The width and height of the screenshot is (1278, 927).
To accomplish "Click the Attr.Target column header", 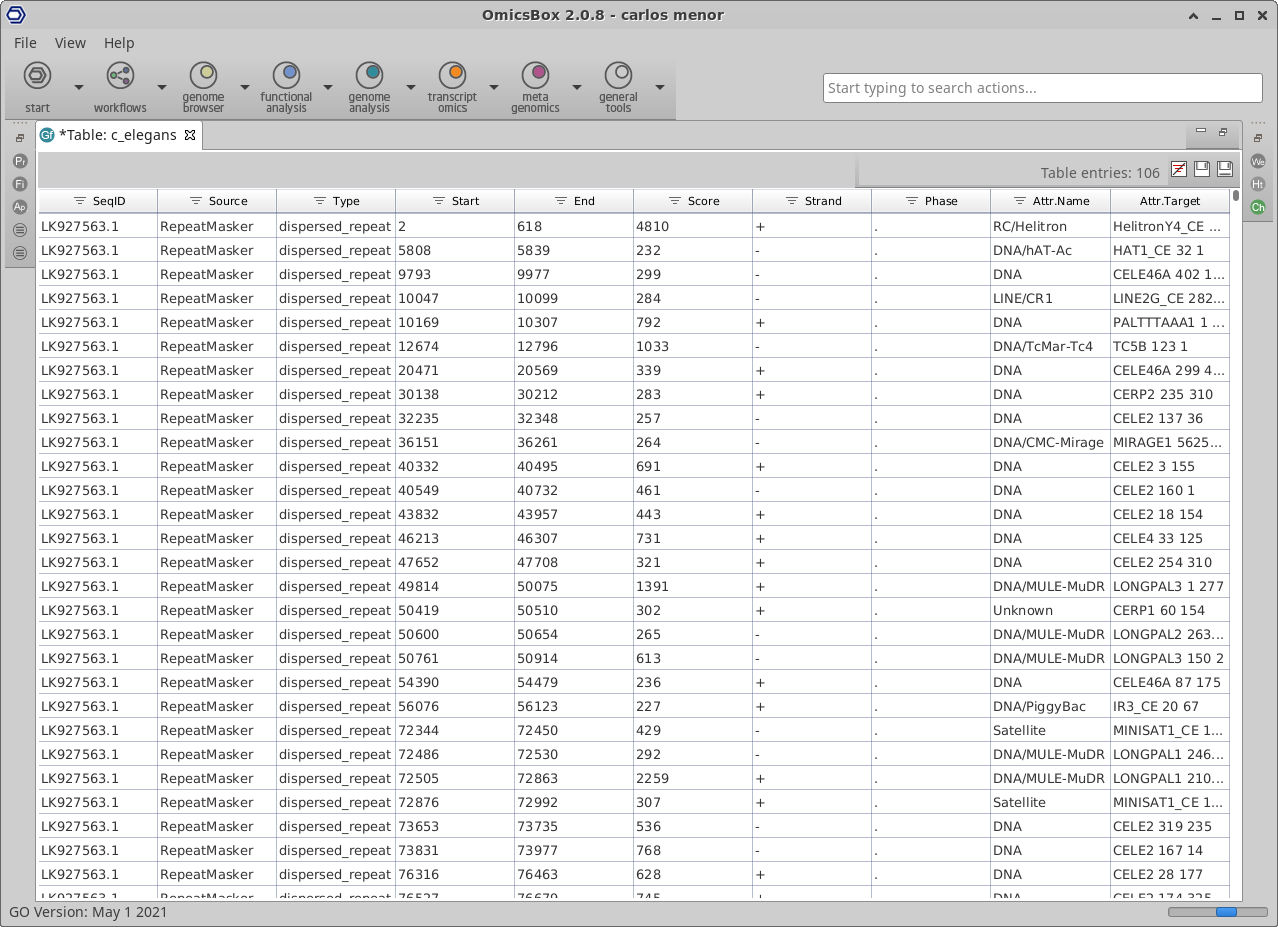I will point(1169,201).
